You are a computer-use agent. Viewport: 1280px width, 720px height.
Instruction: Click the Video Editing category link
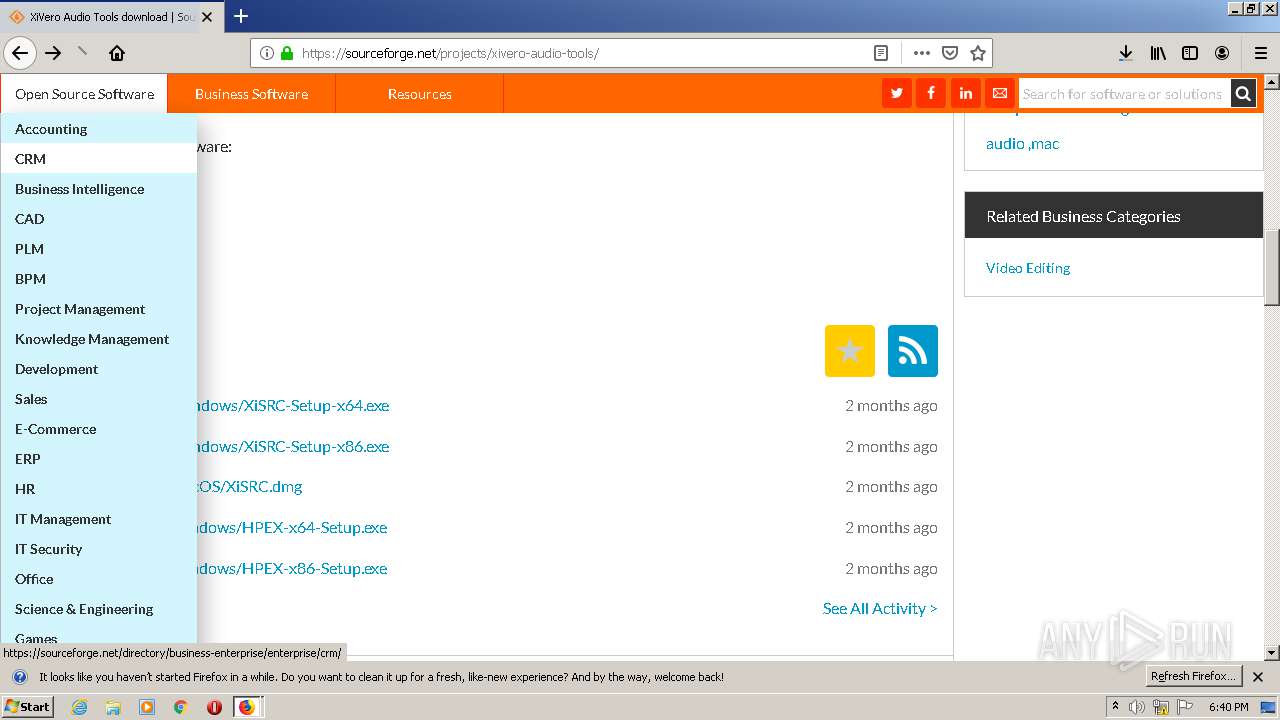pos(1028,268)
